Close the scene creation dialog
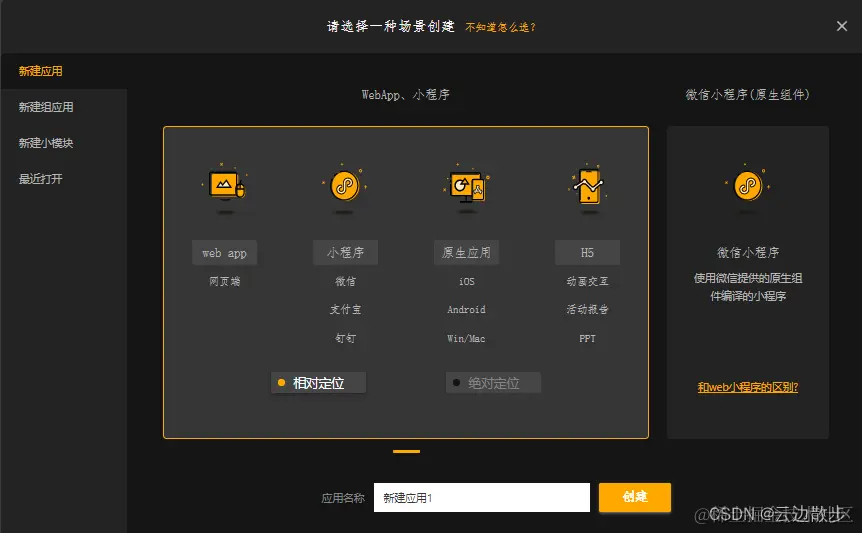Image resolution: width=862 pixels, height=533 pixels. coord(841,26)
